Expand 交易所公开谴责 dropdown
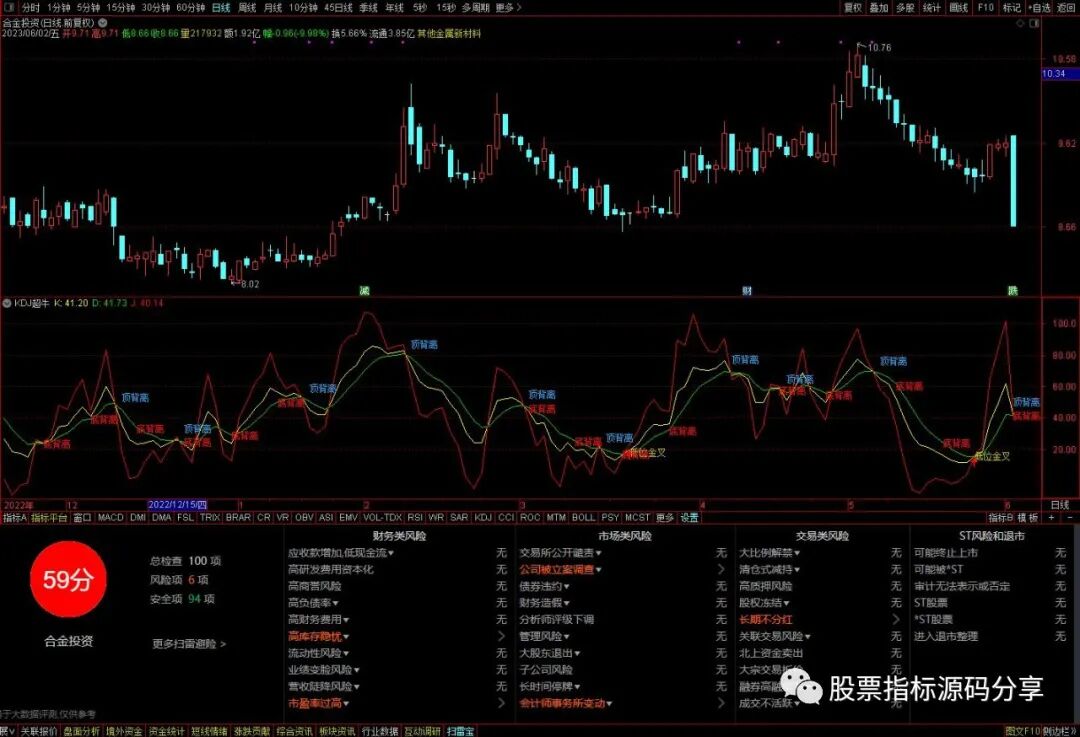1080x737 pixels. point(561,552)
